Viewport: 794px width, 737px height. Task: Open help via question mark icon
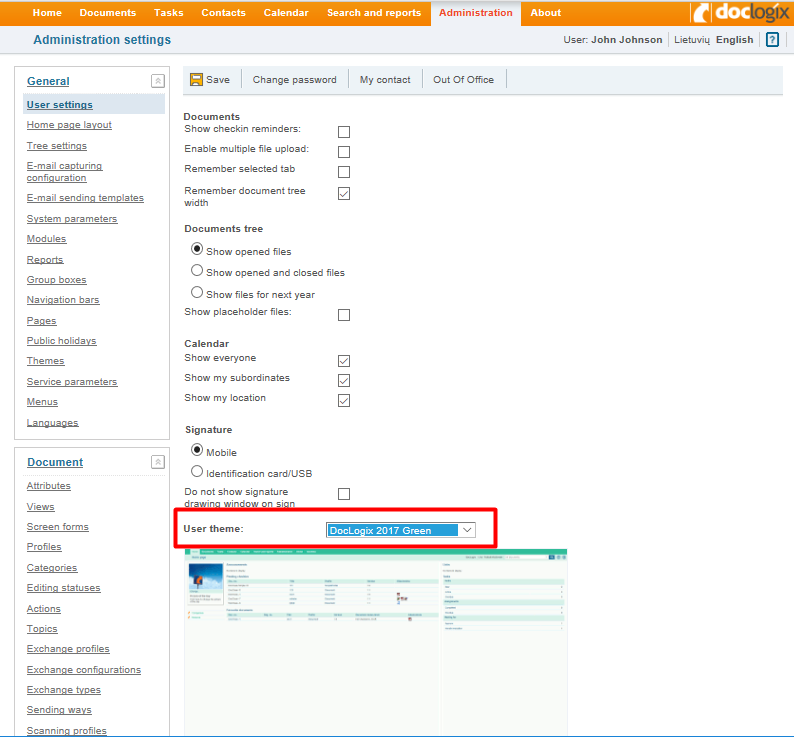coord(772,40)
